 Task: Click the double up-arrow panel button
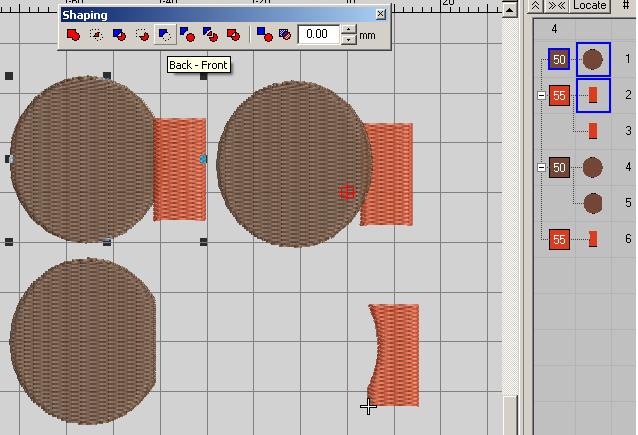[537, 6]
